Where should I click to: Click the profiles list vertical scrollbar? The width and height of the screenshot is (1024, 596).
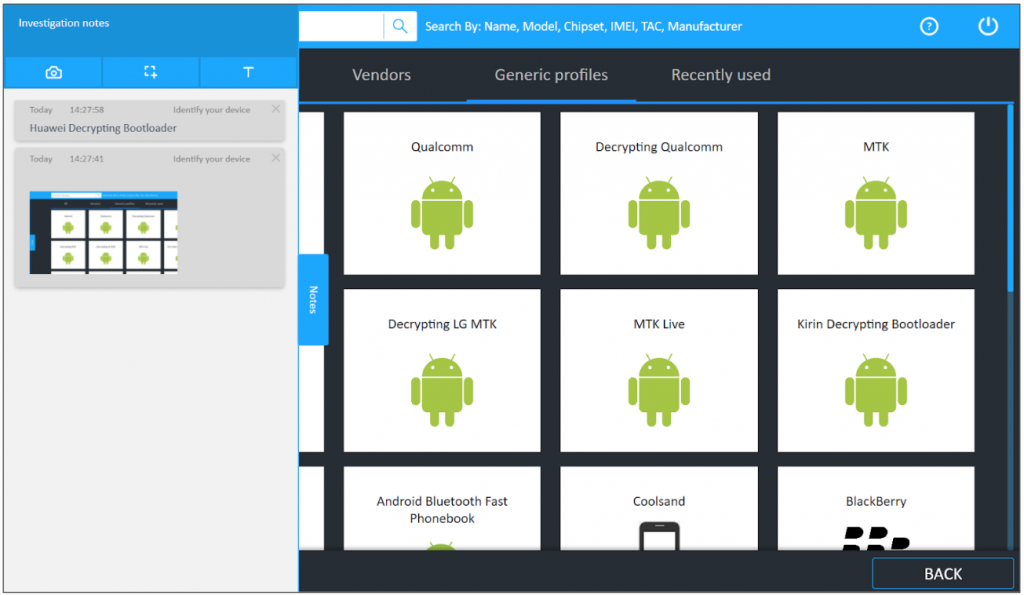click(1010, 198)
